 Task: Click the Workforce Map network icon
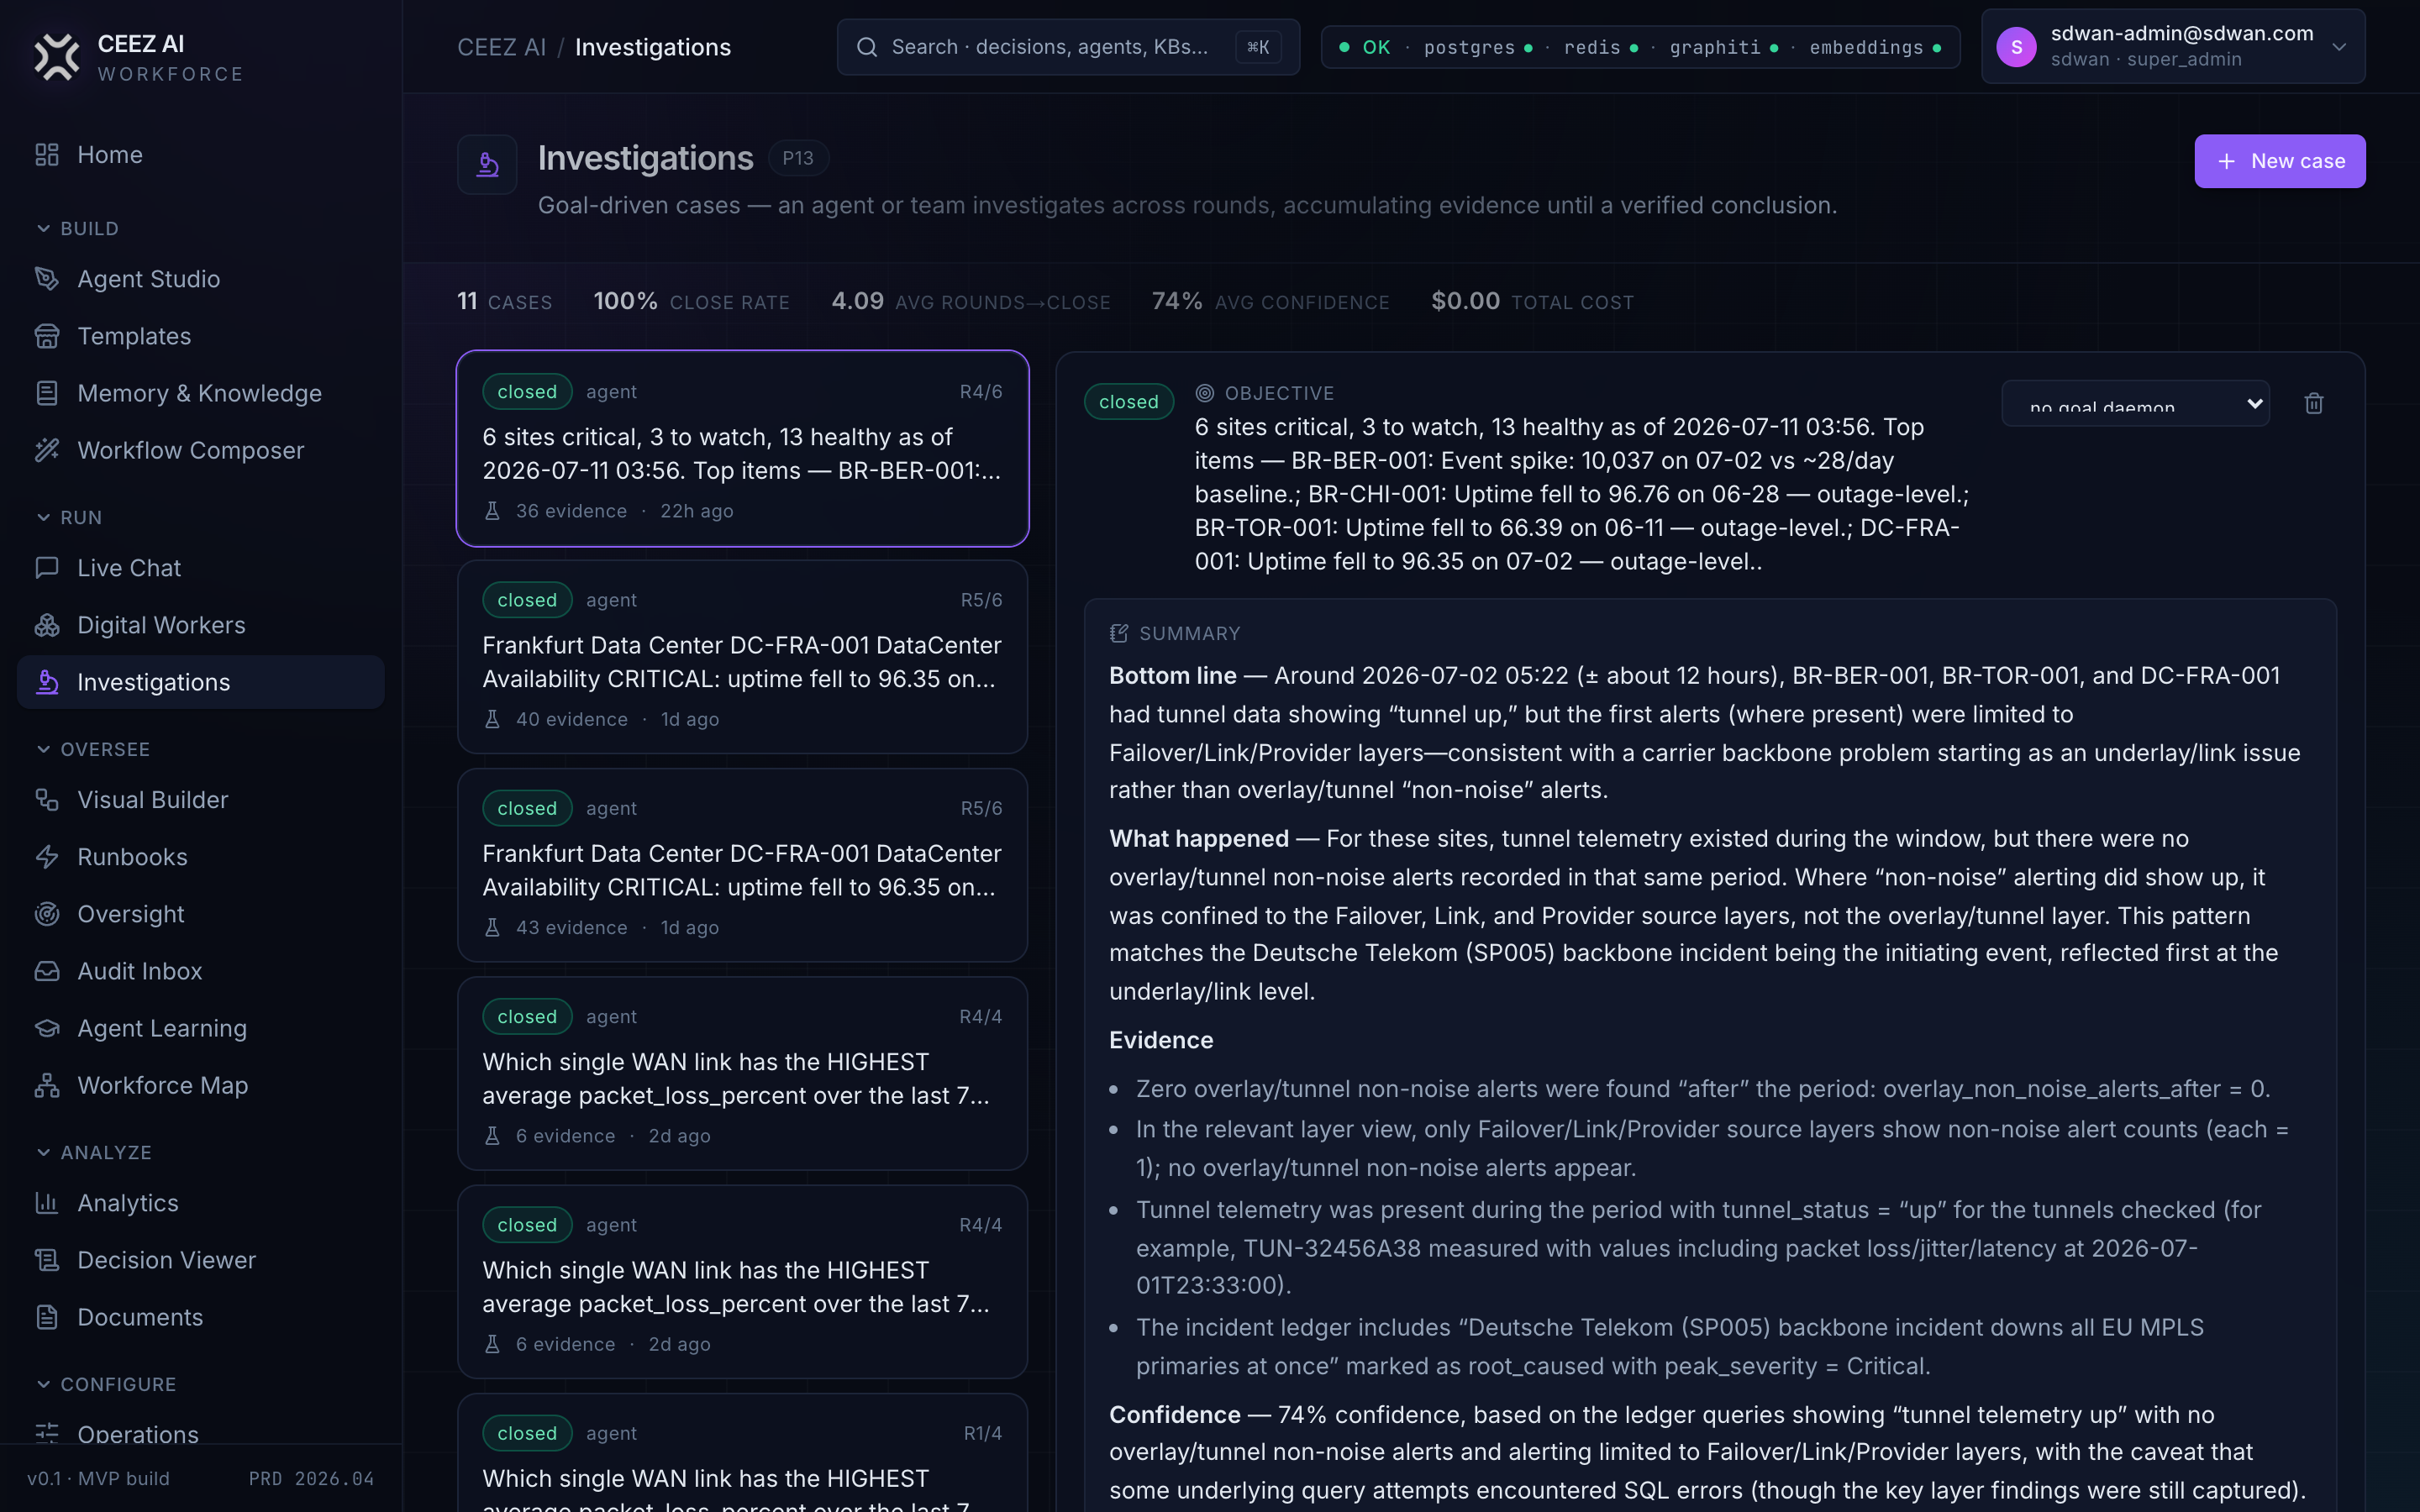[47, 1085]
